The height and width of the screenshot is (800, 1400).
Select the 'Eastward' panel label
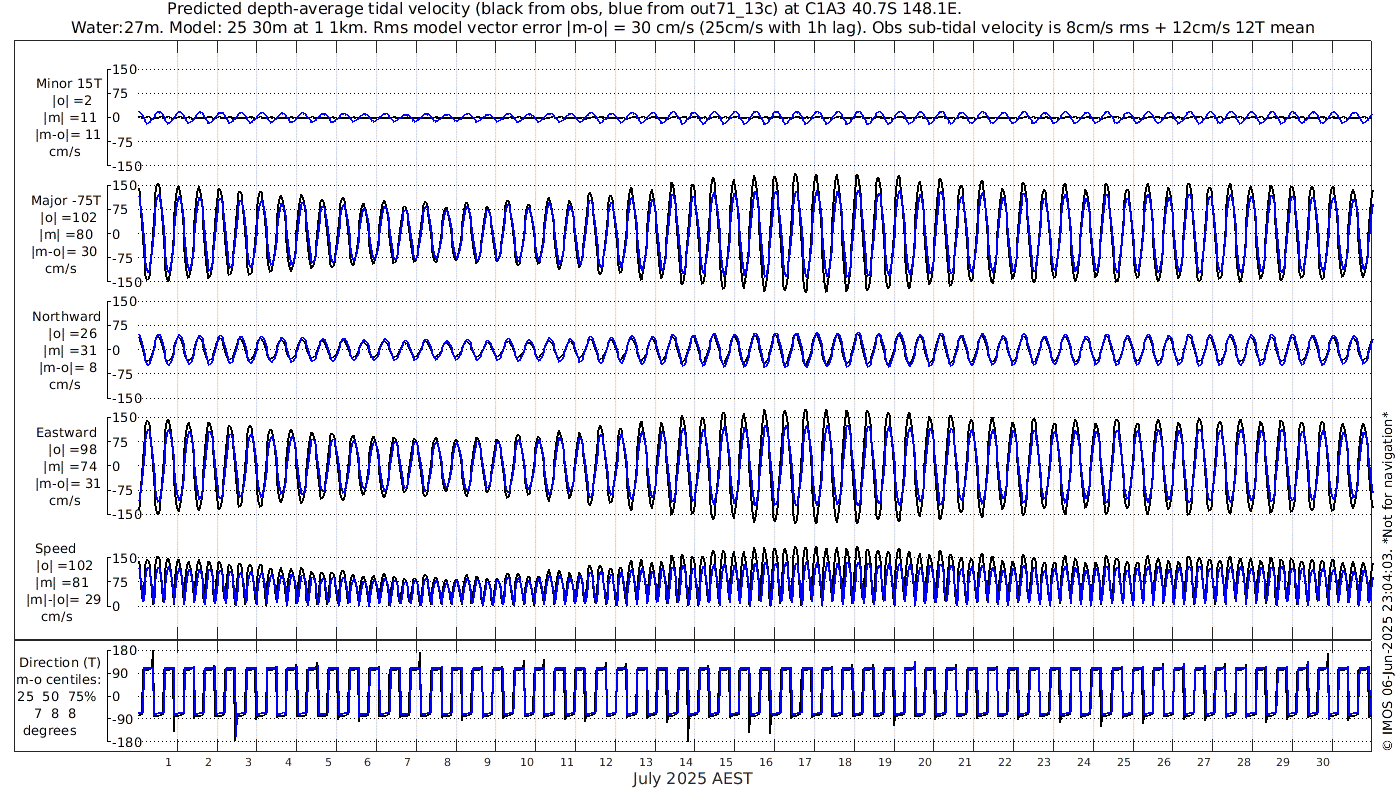pyautogui.click(x=67, y=433)
